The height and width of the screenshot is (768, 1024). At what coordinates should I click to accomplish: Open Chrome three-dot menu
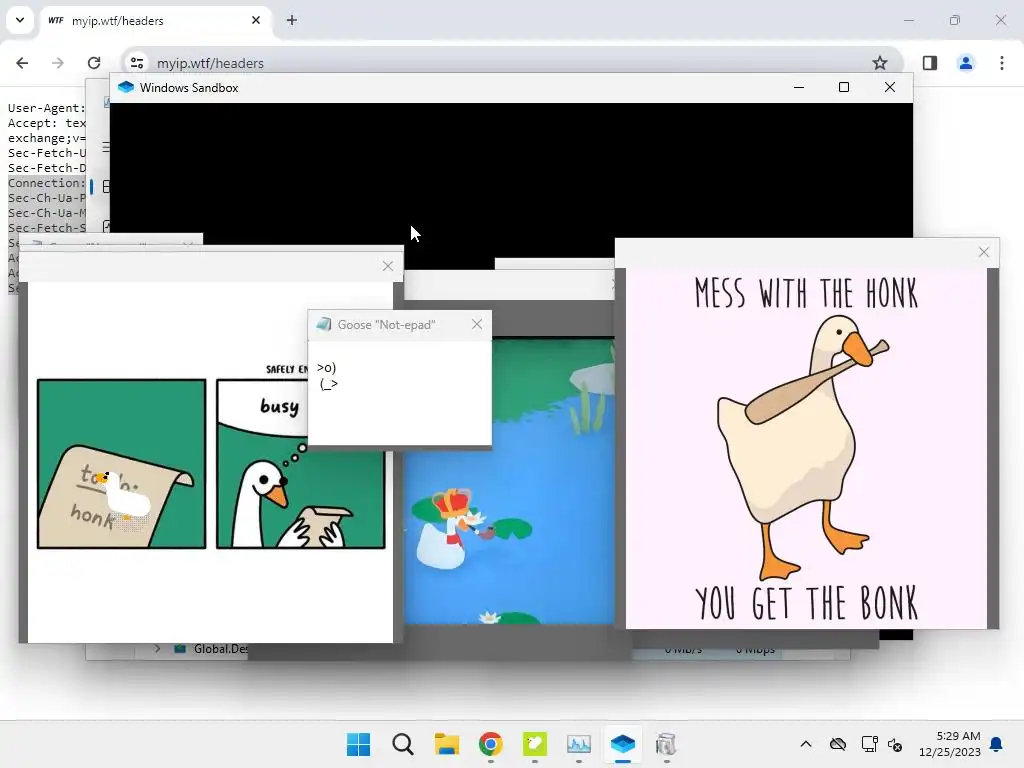[x=1002, y=63]
